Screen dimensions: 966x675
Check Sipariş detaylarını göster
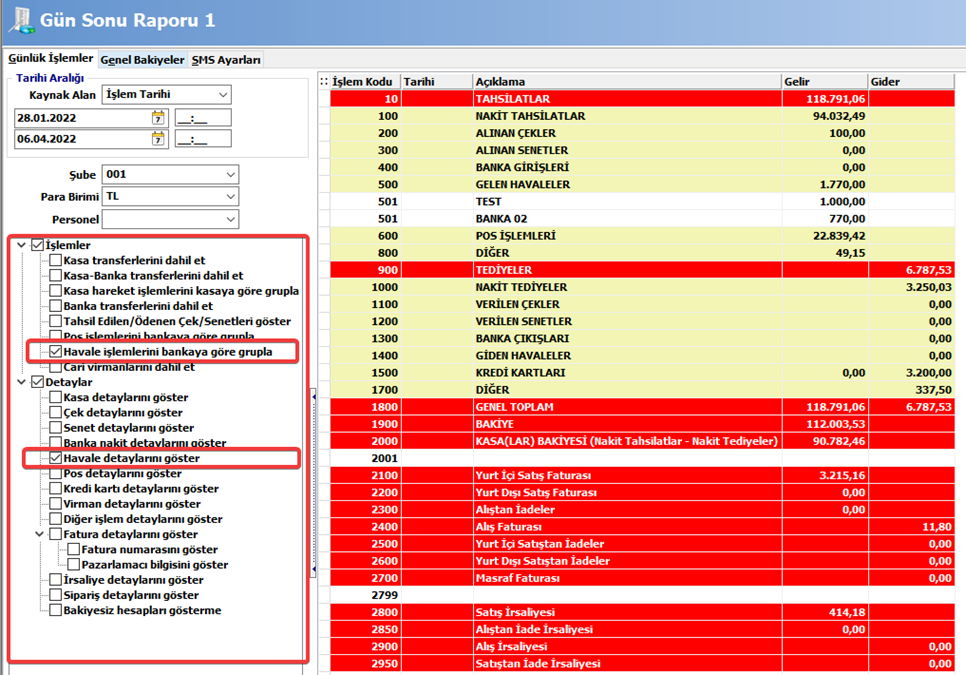[x=55, y=595]
